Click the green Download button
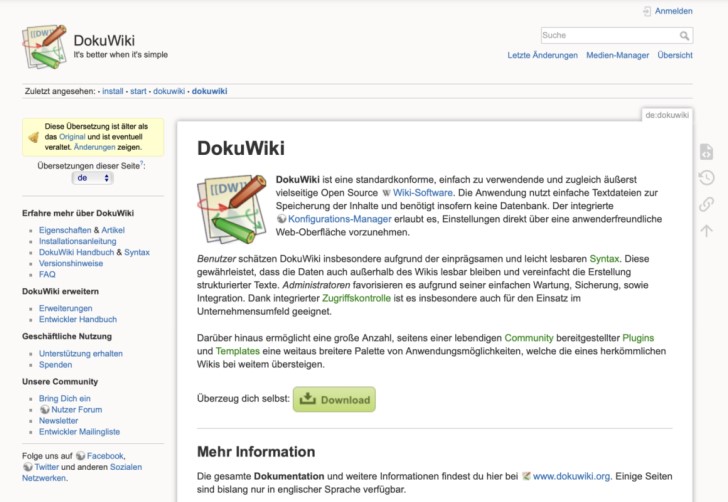Image resolution: width=728 pixels, height=502 pixels. pos(334,399)
